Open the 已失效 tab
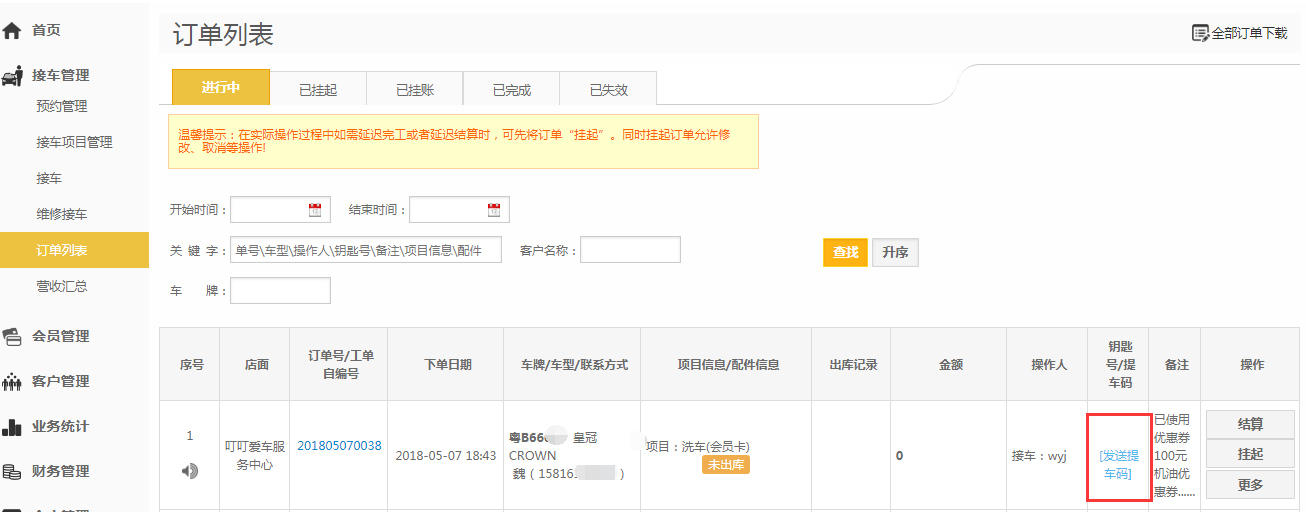The image size is (1306, 512). [608, 90]
